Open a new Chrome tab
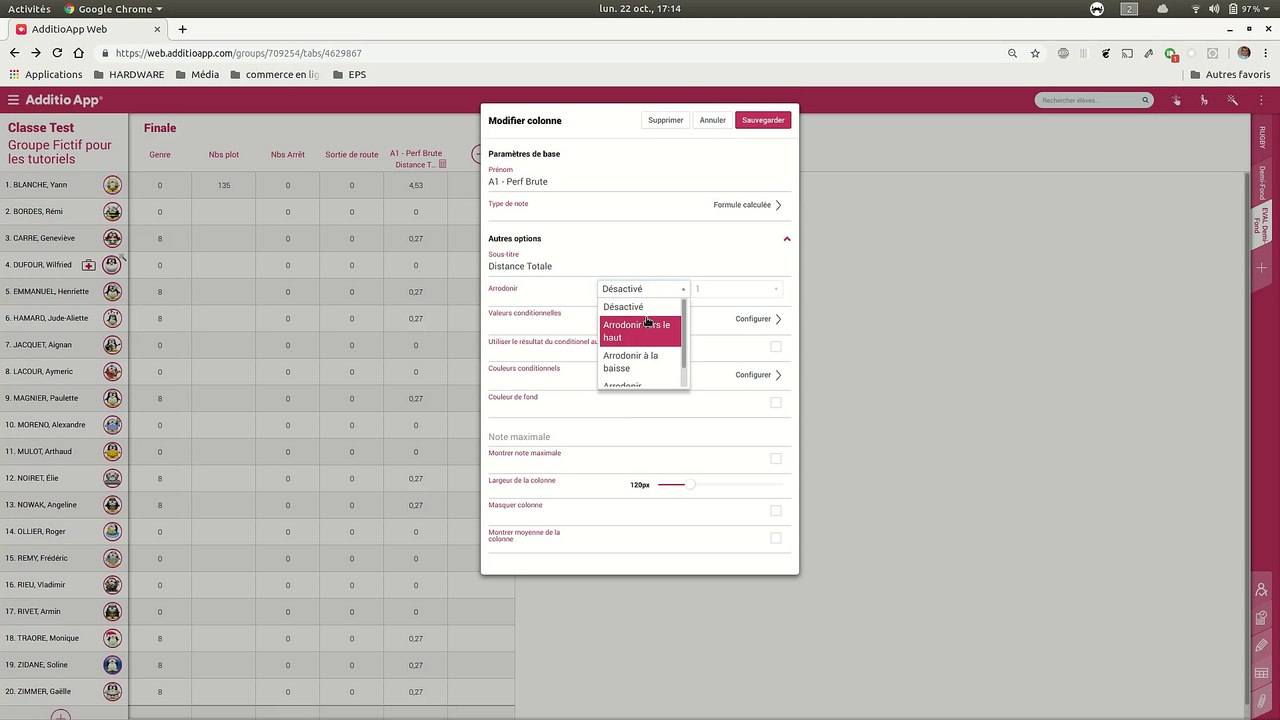The height and width of the screenshot is (720, 1280). click(182, 29)
